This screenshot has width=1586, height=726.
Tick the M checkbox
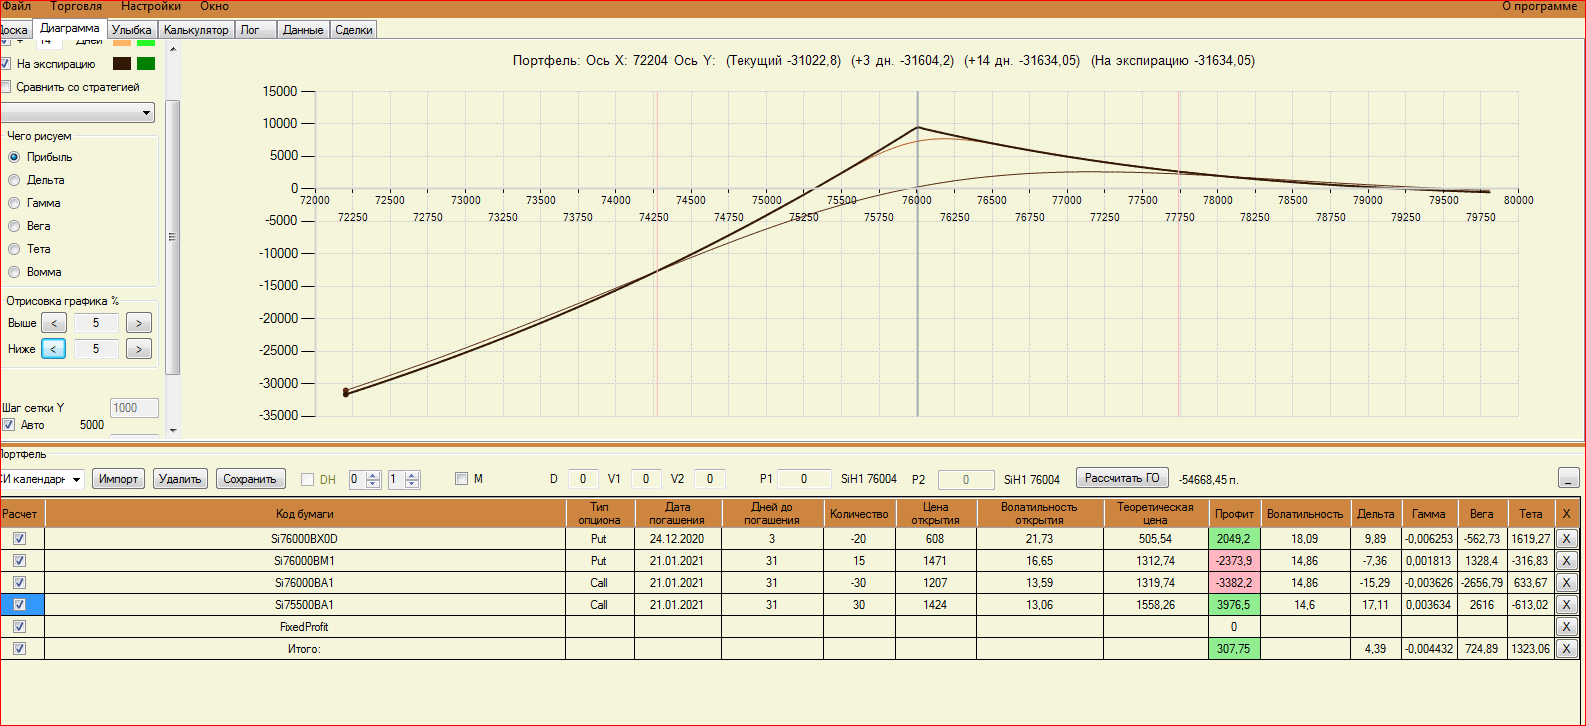(461, 479)
